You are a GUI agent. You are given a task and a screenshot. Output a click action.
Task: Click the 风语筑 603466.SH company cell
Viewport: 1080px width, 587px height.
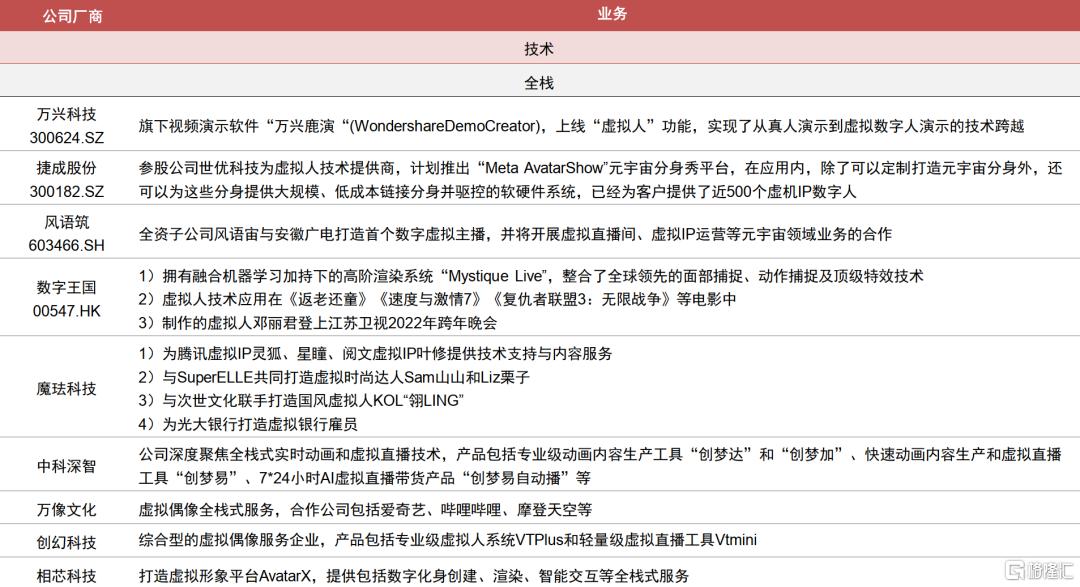coord(67,234)
